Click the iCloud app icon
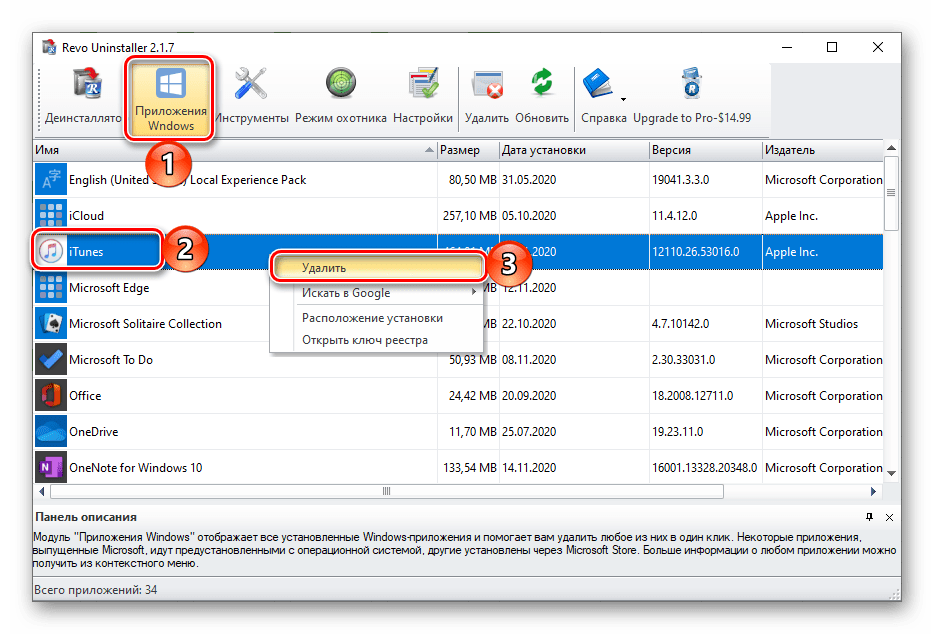This screenshot has height=634, width=934. 51,216
